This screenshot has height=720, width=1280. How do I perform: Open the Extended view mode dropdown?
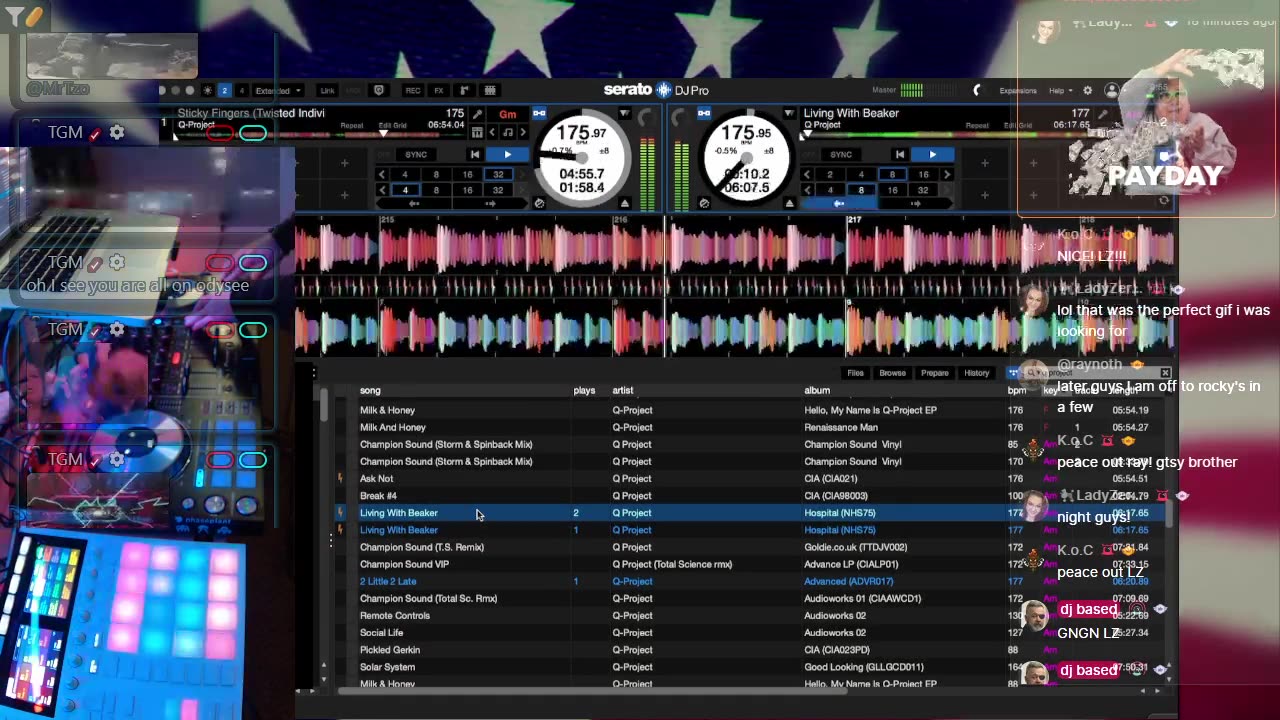click(x=277, y=90)
